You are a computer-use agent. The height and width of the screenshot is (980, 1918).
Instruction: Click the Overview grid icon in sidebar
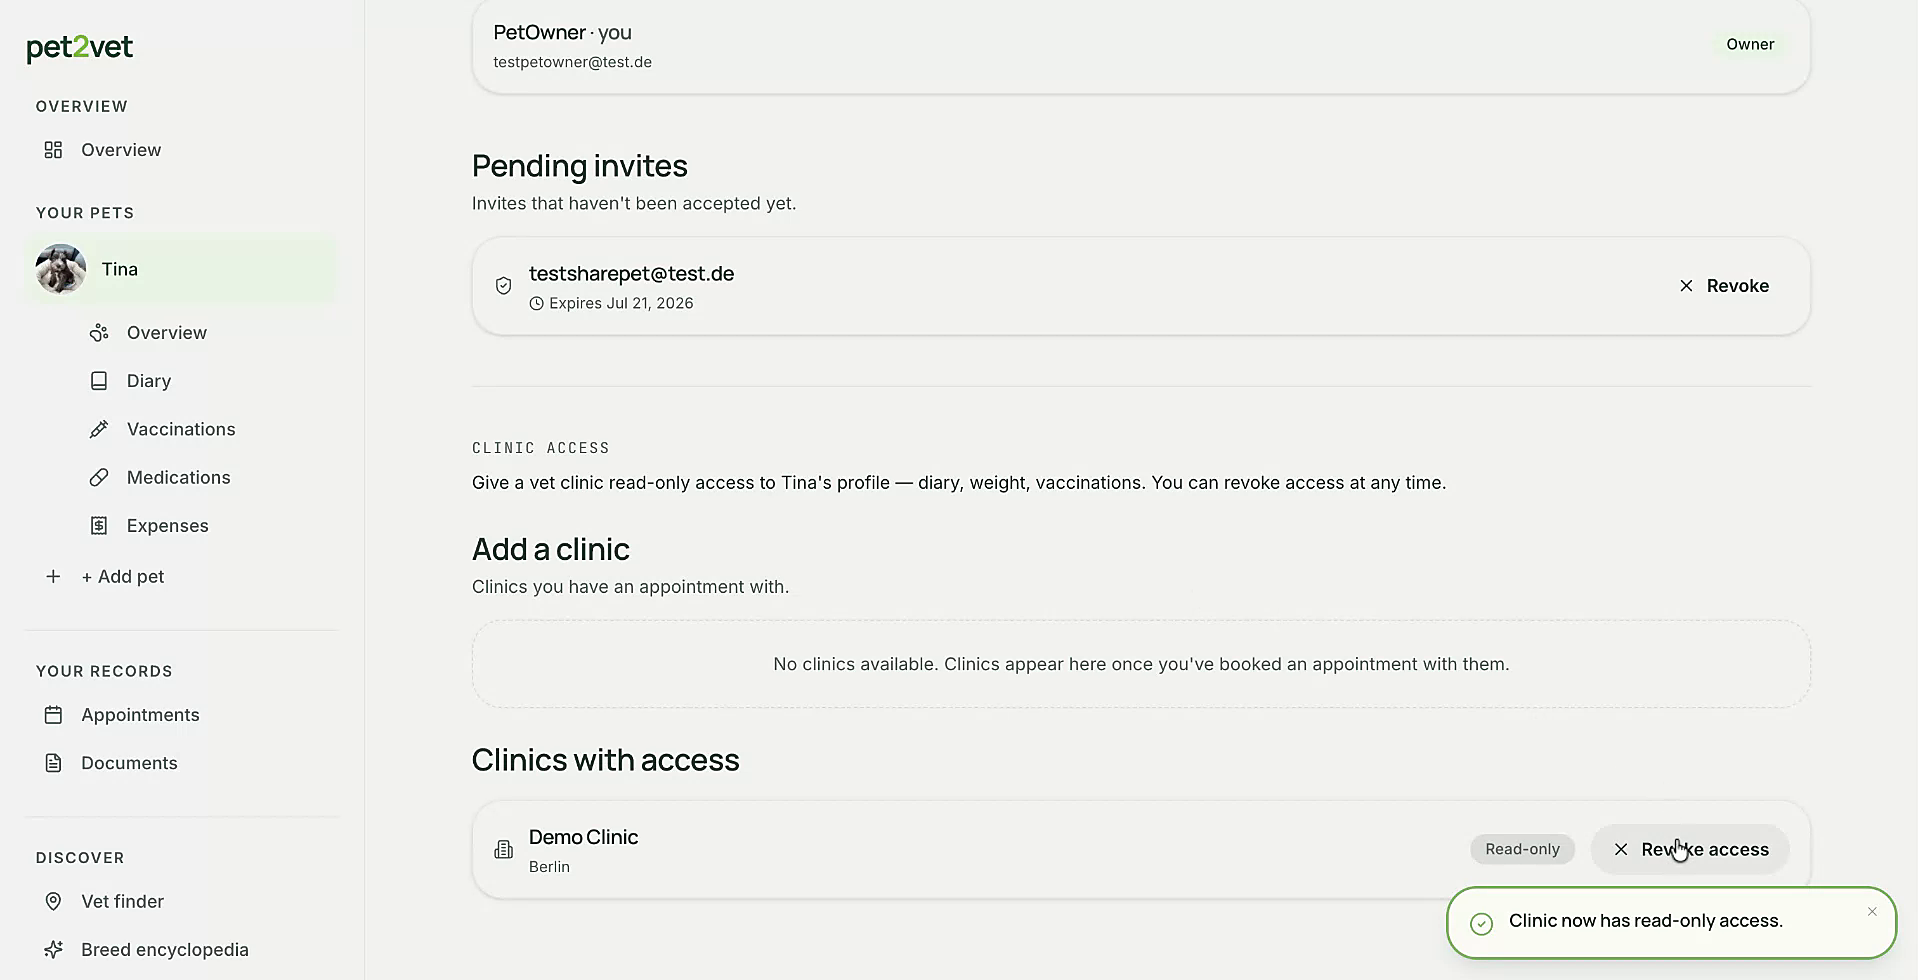click(53, 150)
